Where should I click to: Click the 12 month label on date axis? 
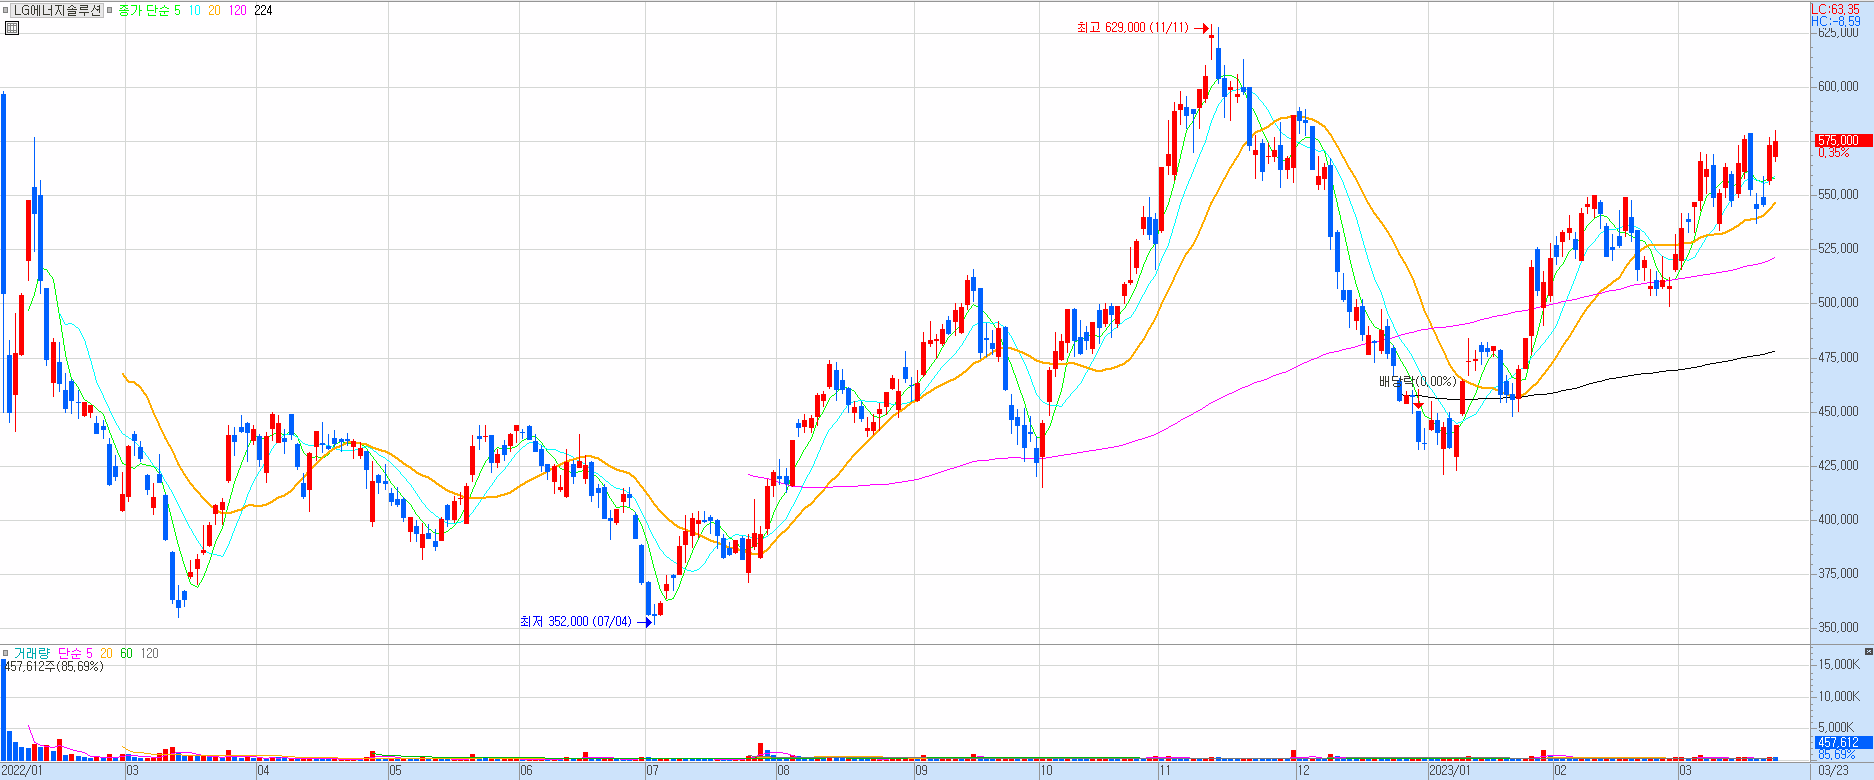tap(1302, 771)
